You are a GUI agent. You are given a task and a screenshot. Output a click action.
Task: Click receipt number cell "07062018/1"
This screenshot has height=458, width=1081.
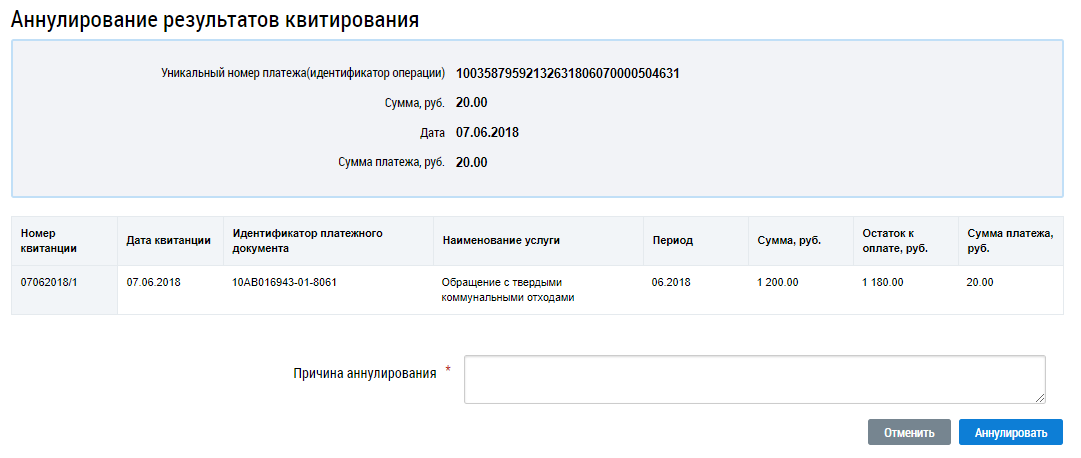pos(49,282)
